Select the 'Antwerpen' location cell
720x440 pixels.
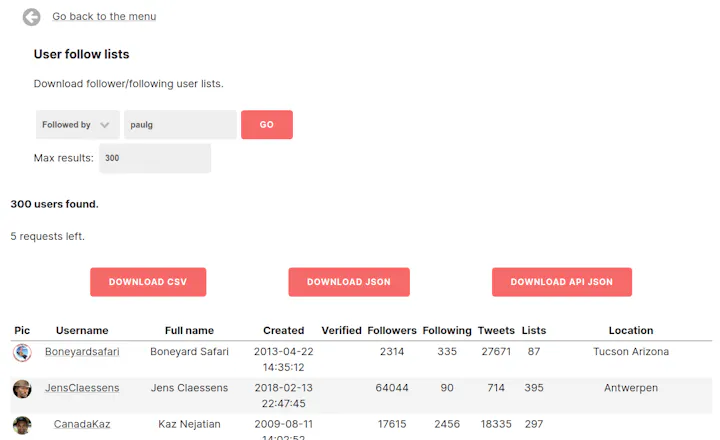point(631,388)
